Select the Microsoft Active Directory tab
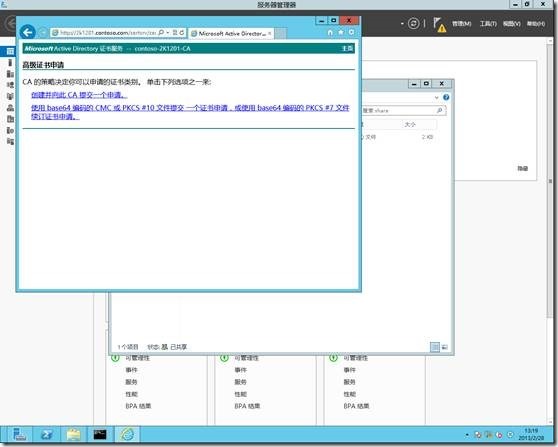 point(231,33)
